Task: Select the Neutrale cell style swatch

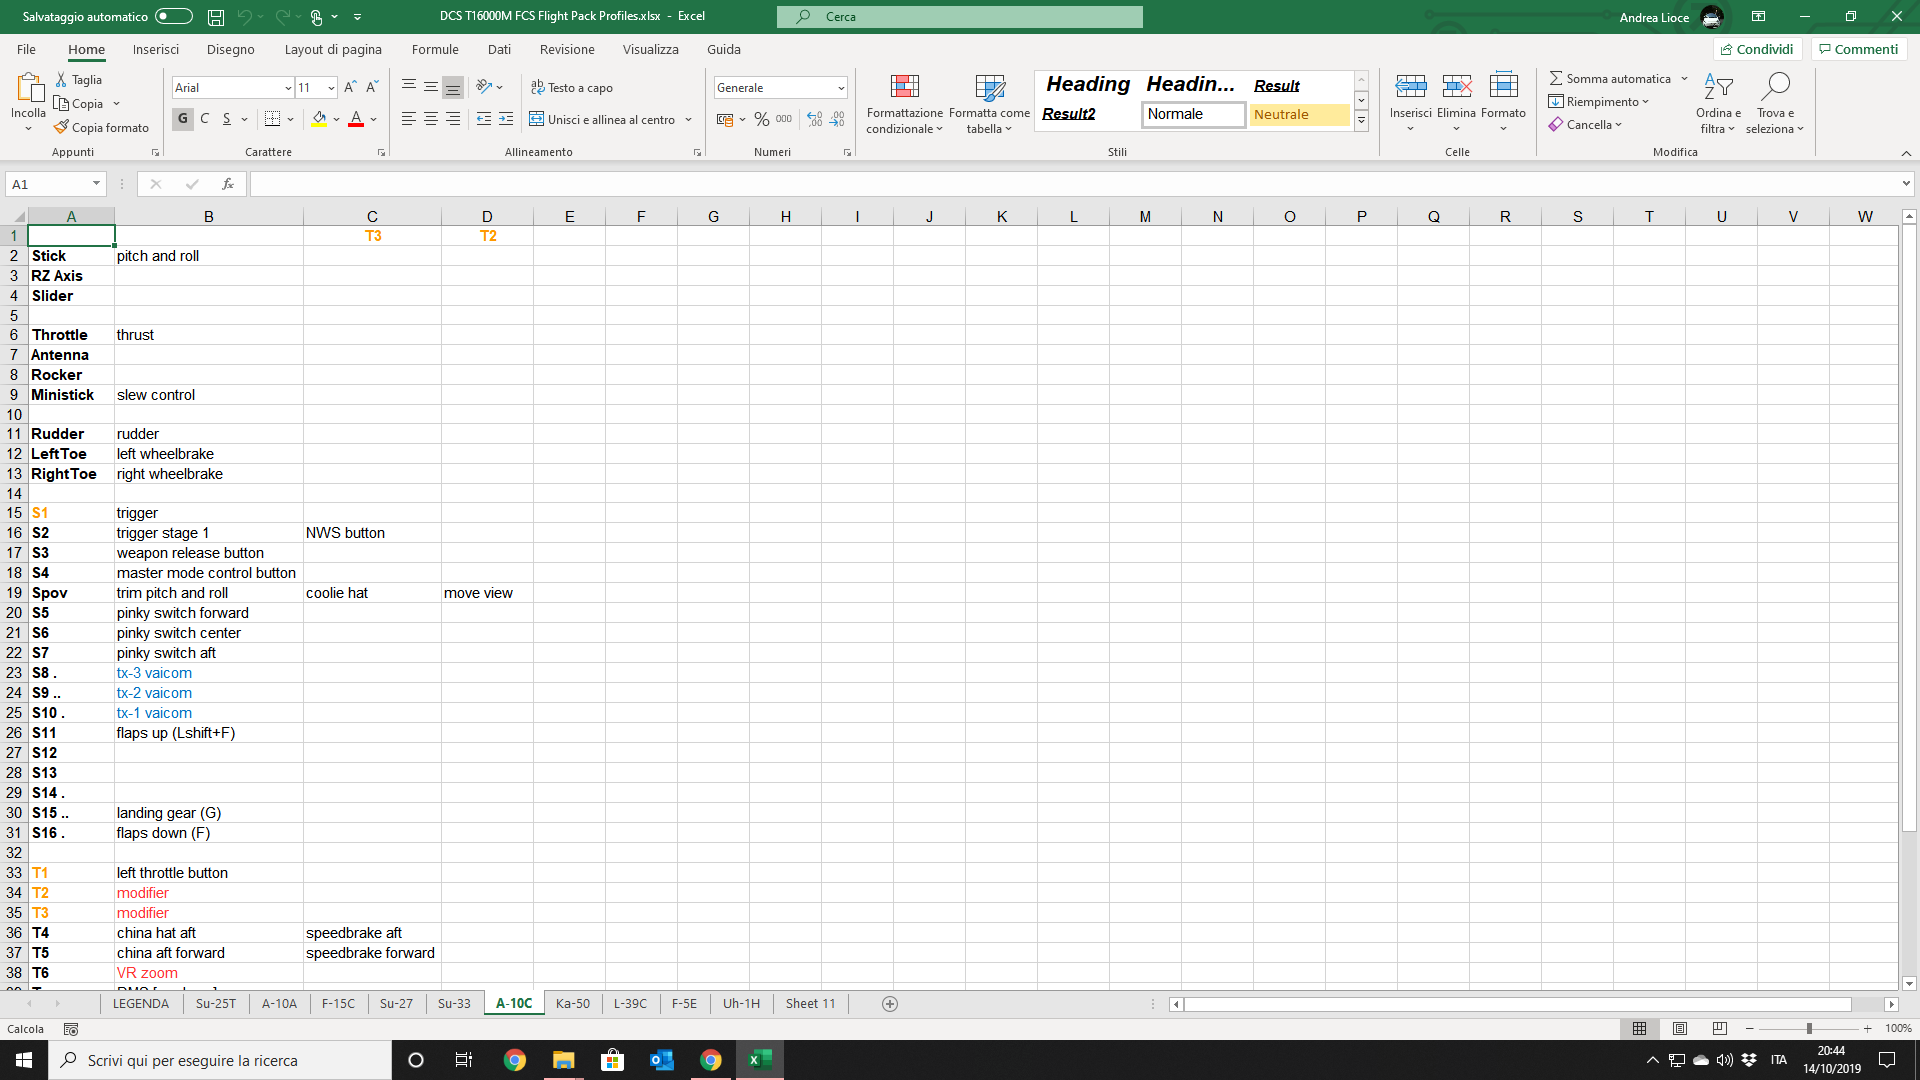Action: tap(1298, 114)
